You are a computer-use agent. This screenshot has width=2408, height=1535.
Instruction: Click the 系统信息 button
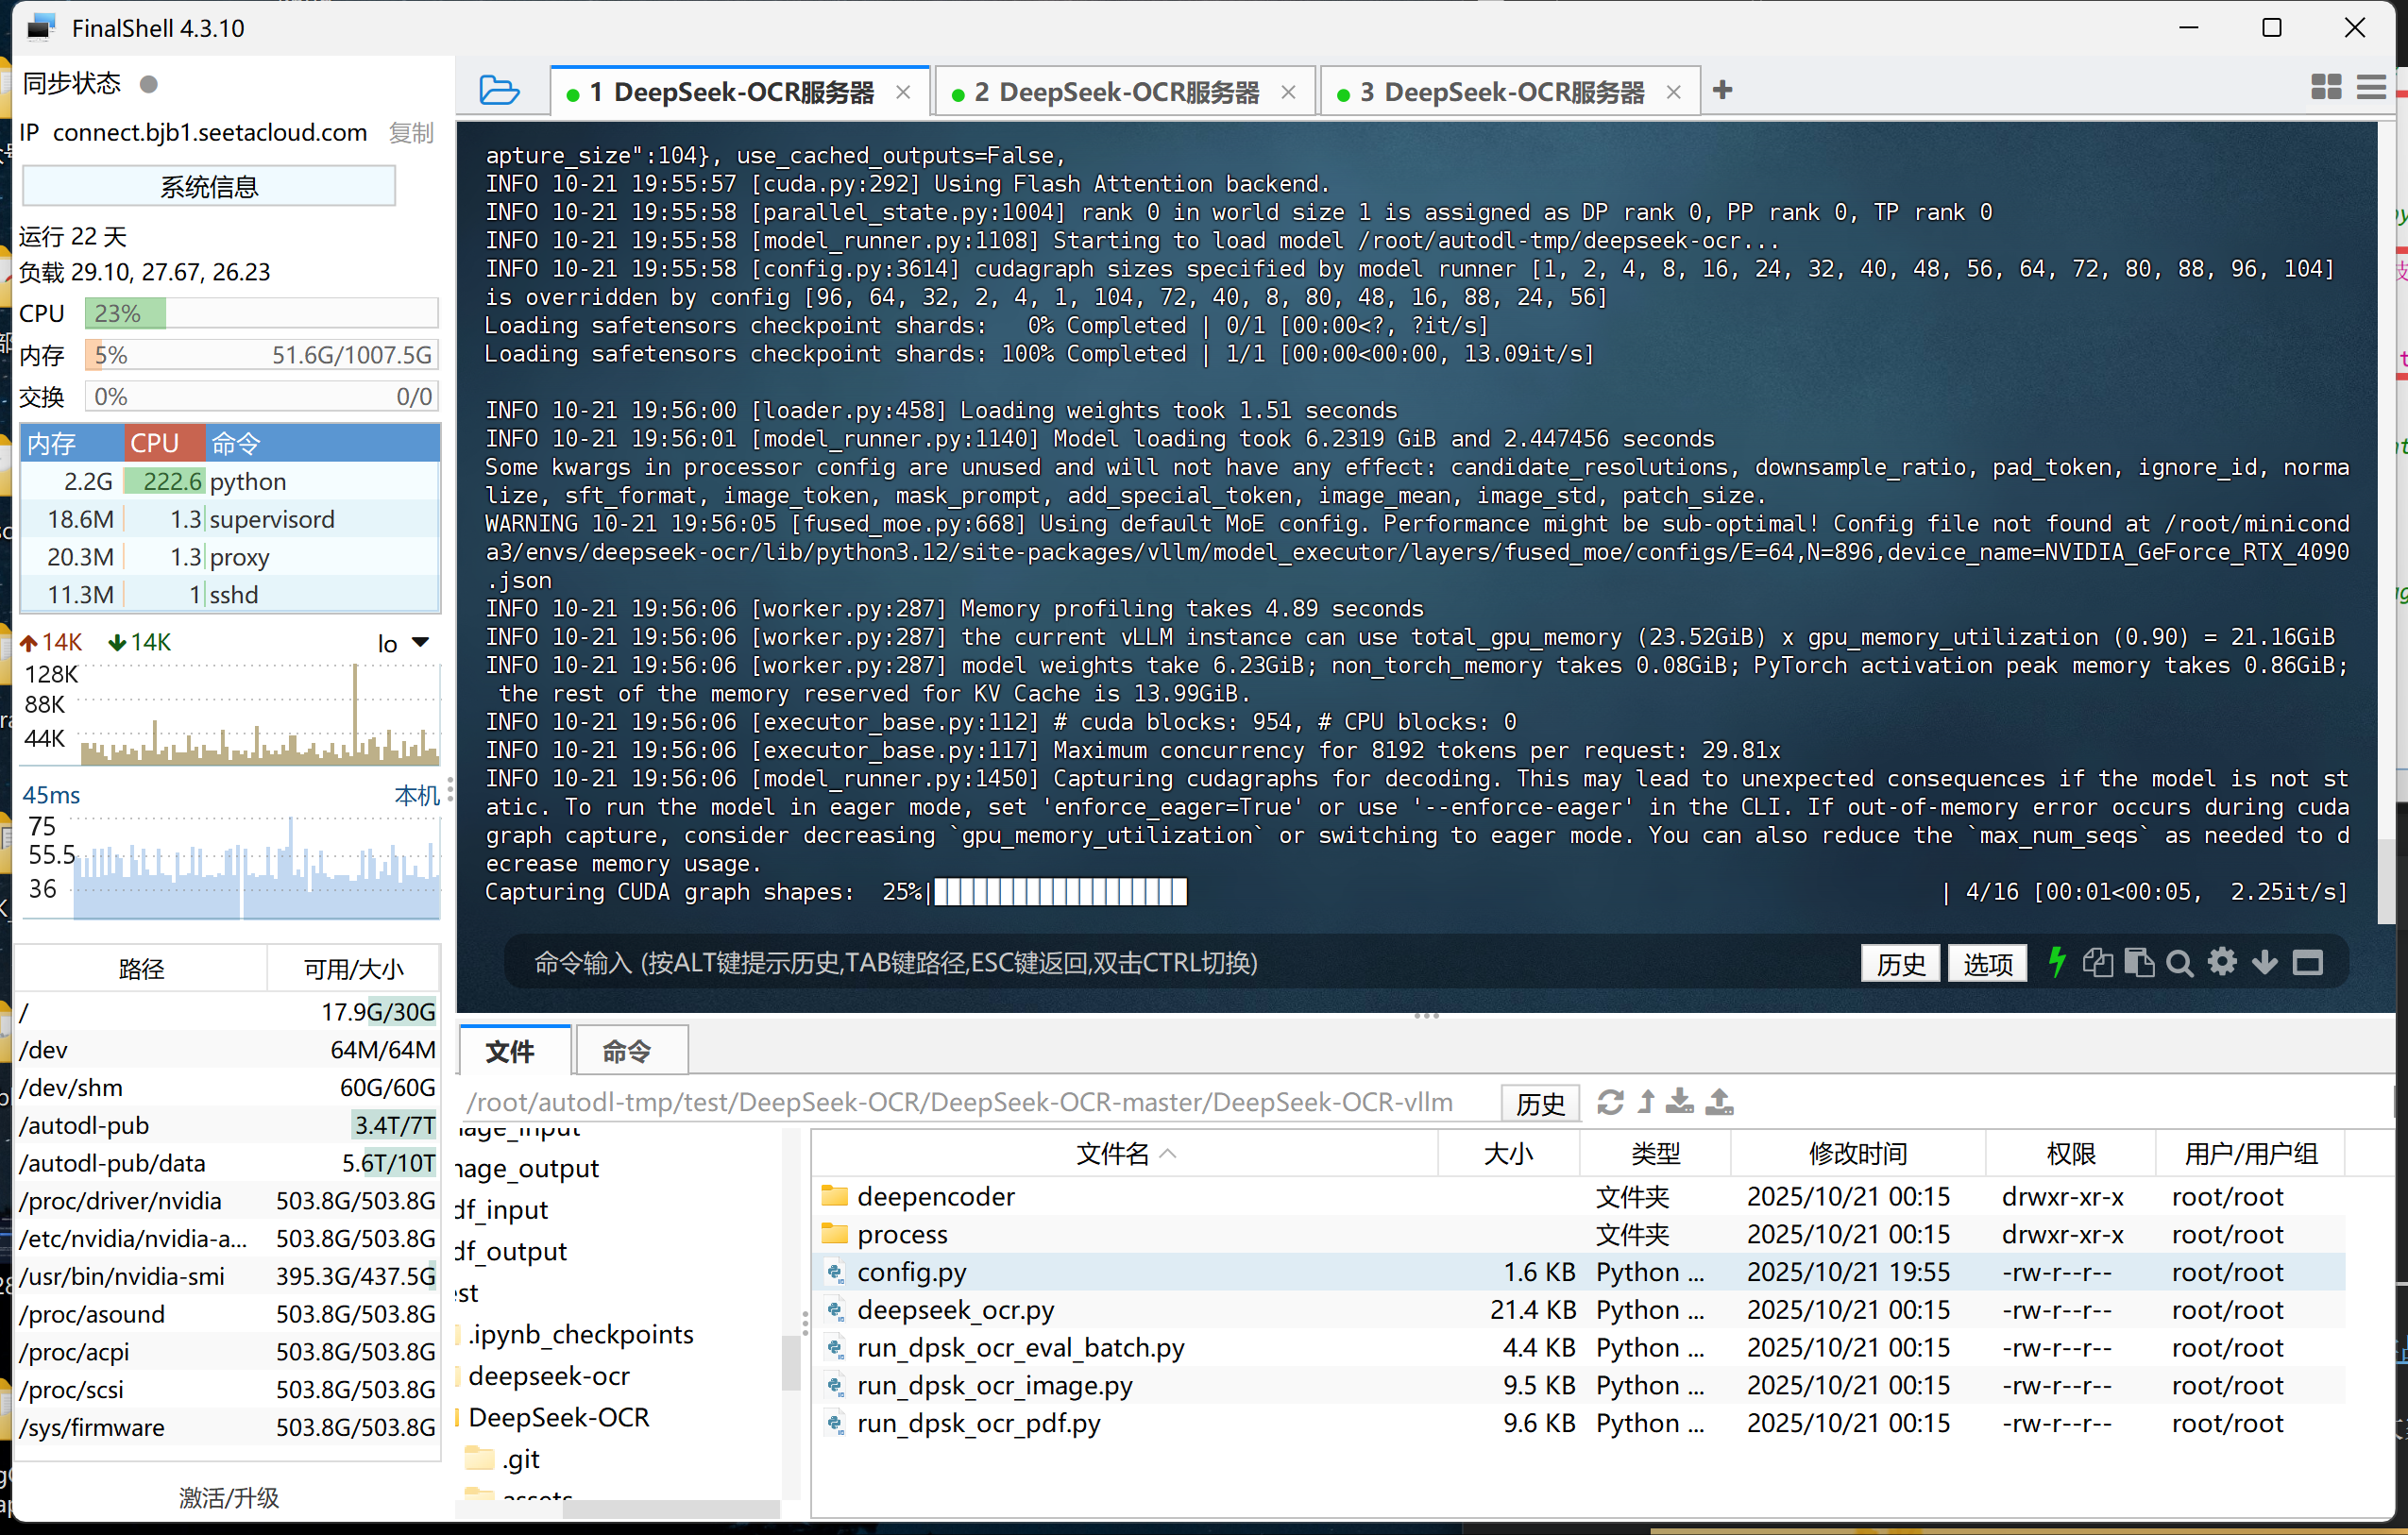point(209,186)
